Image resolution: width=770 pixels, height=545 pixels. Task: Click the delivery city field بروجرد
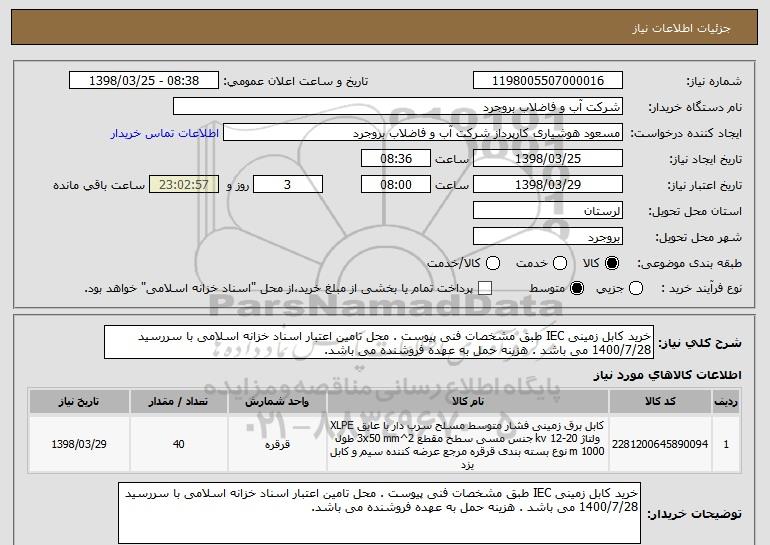[548, 237]
